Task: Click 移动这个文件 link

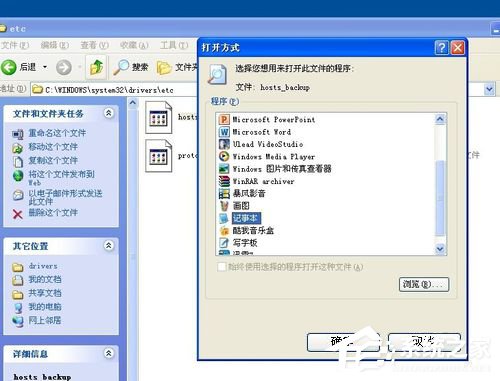Action: coord(53,147)
